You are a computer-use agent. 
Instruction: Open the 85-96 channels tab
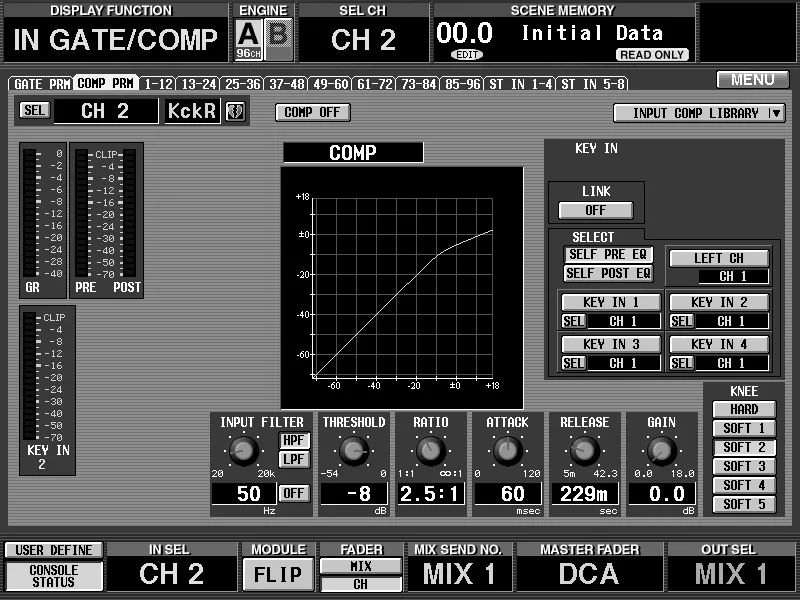tap(462, 84)
